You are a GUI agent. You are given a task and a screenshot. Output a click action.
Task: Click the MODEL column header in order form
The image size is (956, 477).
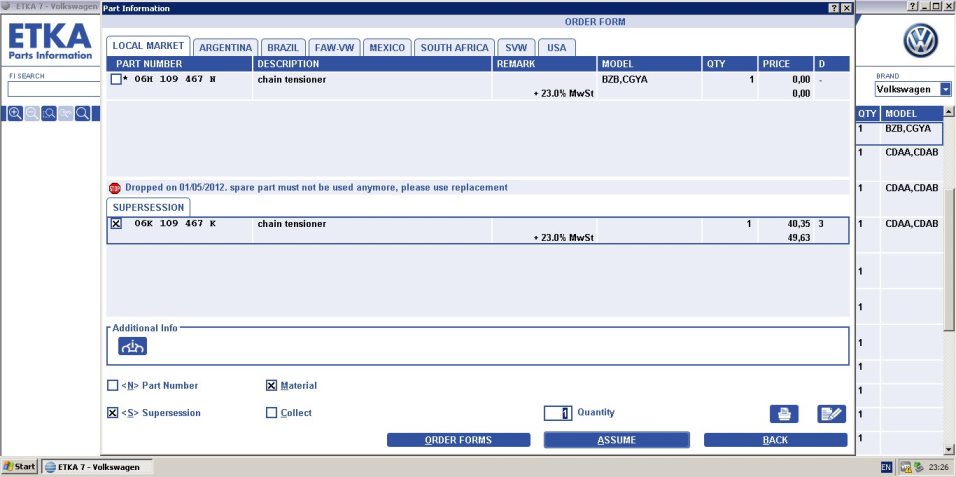(x=649, y=64)
